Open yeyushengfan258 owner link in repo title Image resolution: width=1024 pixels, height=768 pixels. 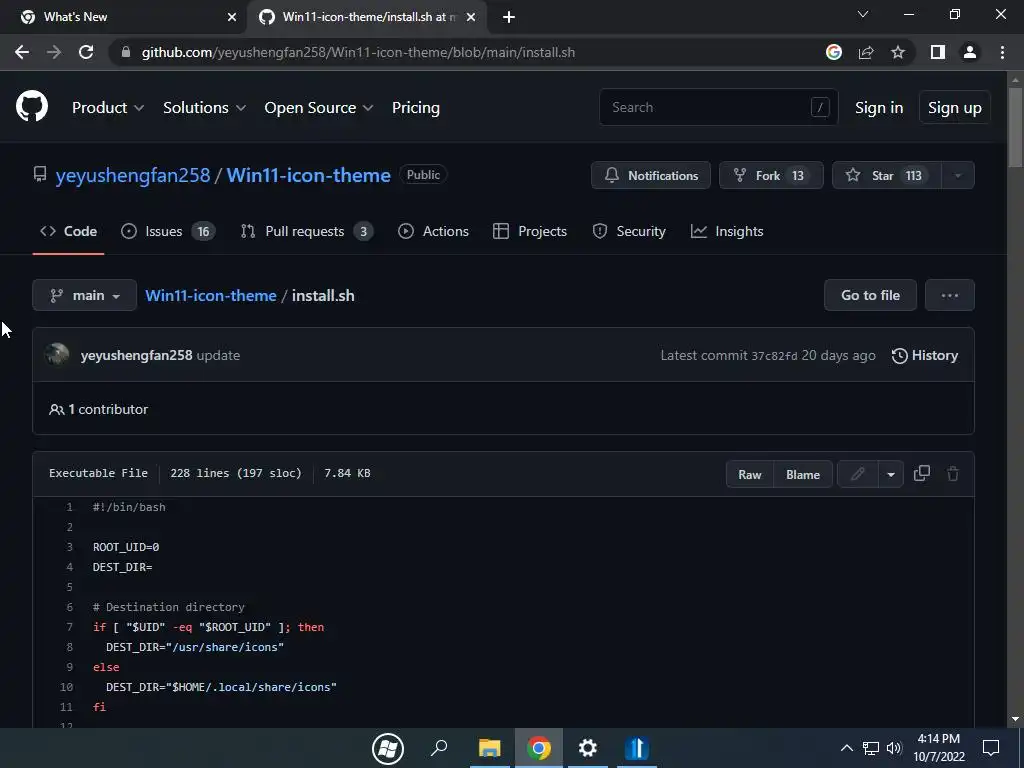[133, 175]
